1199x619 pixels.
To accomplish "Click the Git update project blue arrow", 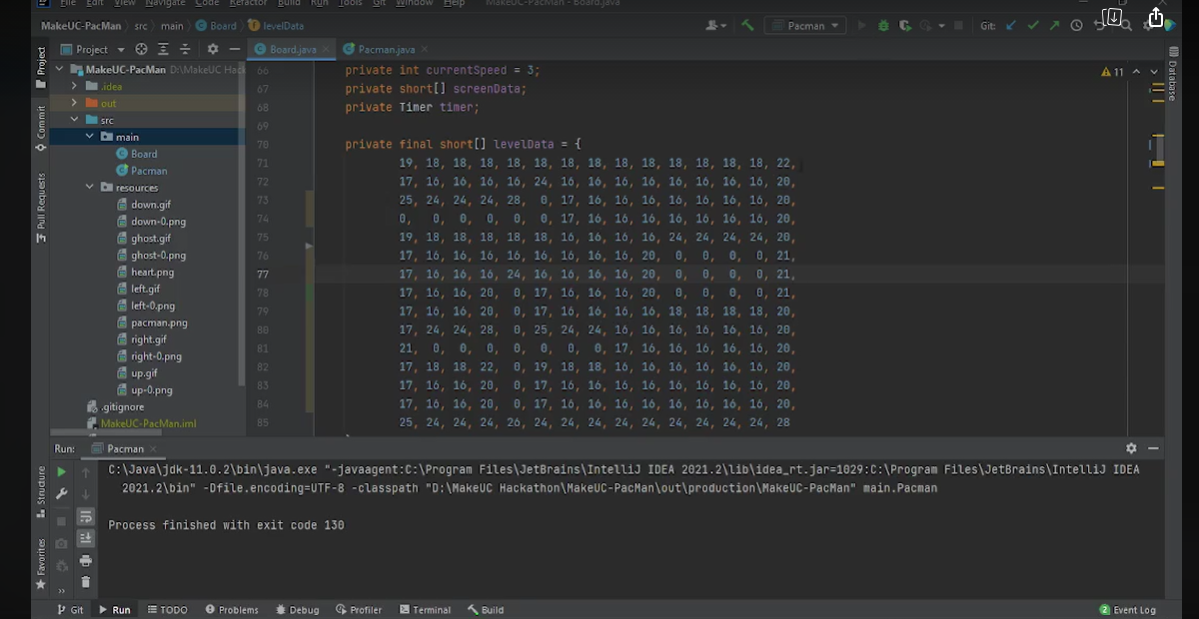I will [1011, 26].
